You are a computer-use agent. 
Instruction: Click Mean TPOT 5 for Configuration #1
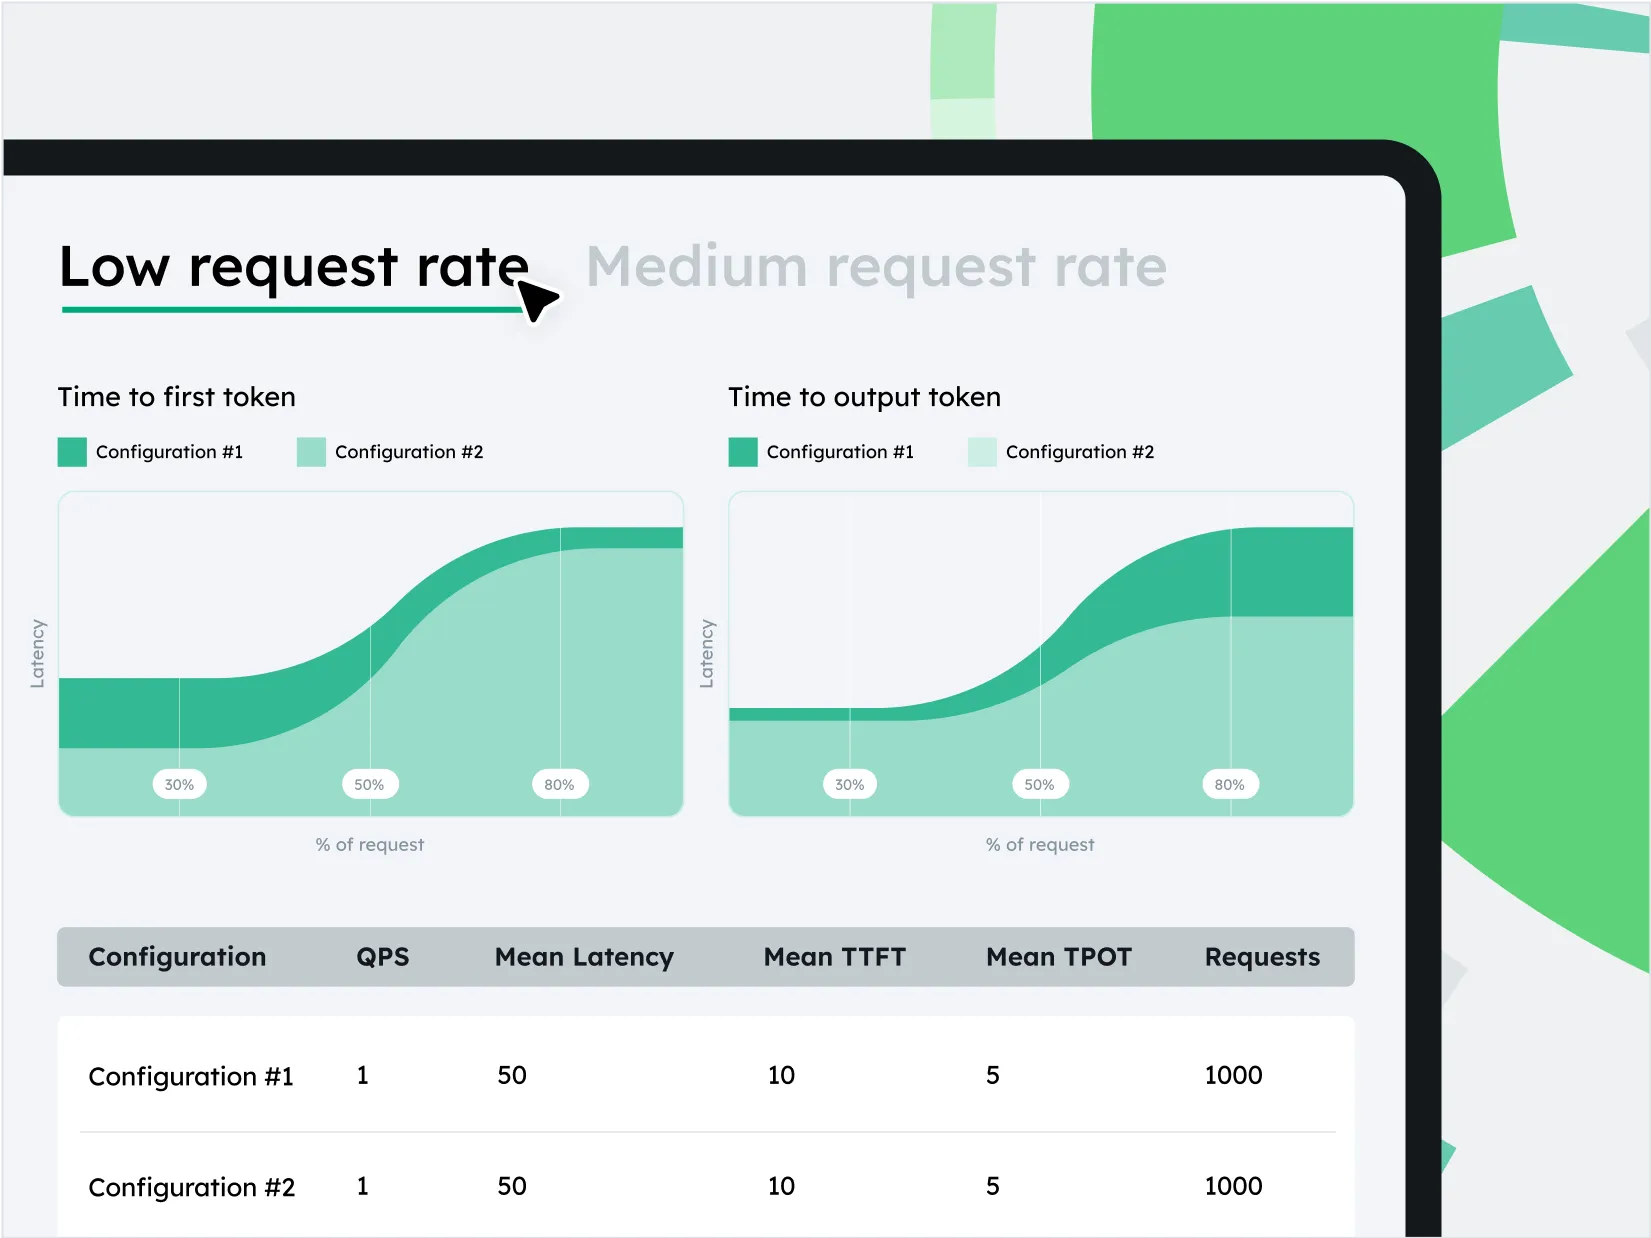click(x=993, y=1076)
